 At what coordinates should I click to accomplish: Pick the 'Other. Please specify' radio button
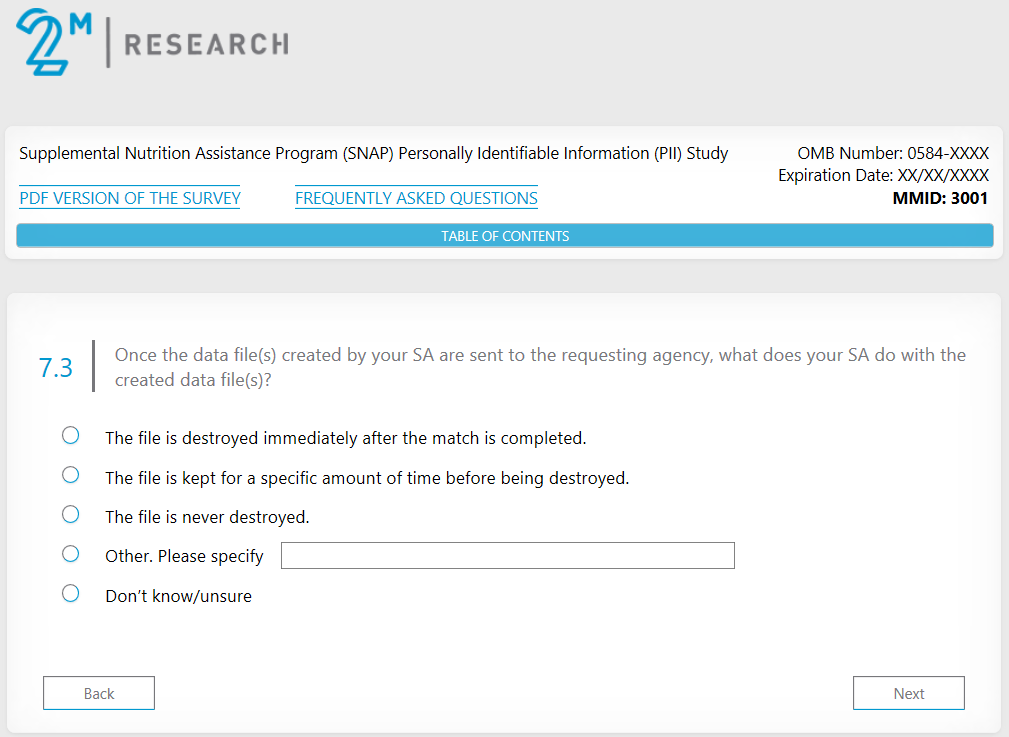[x=71, y=554]
